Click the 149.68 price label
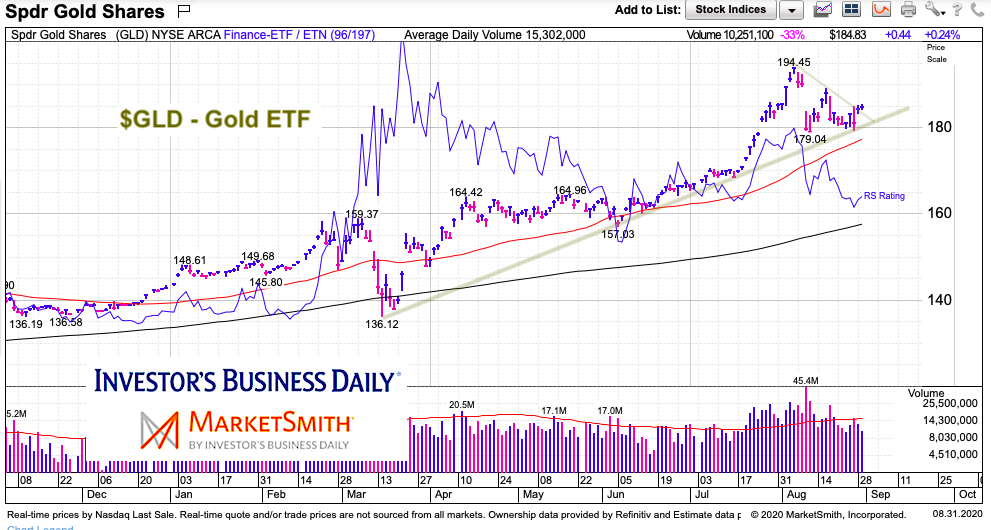 pos(258,256)
